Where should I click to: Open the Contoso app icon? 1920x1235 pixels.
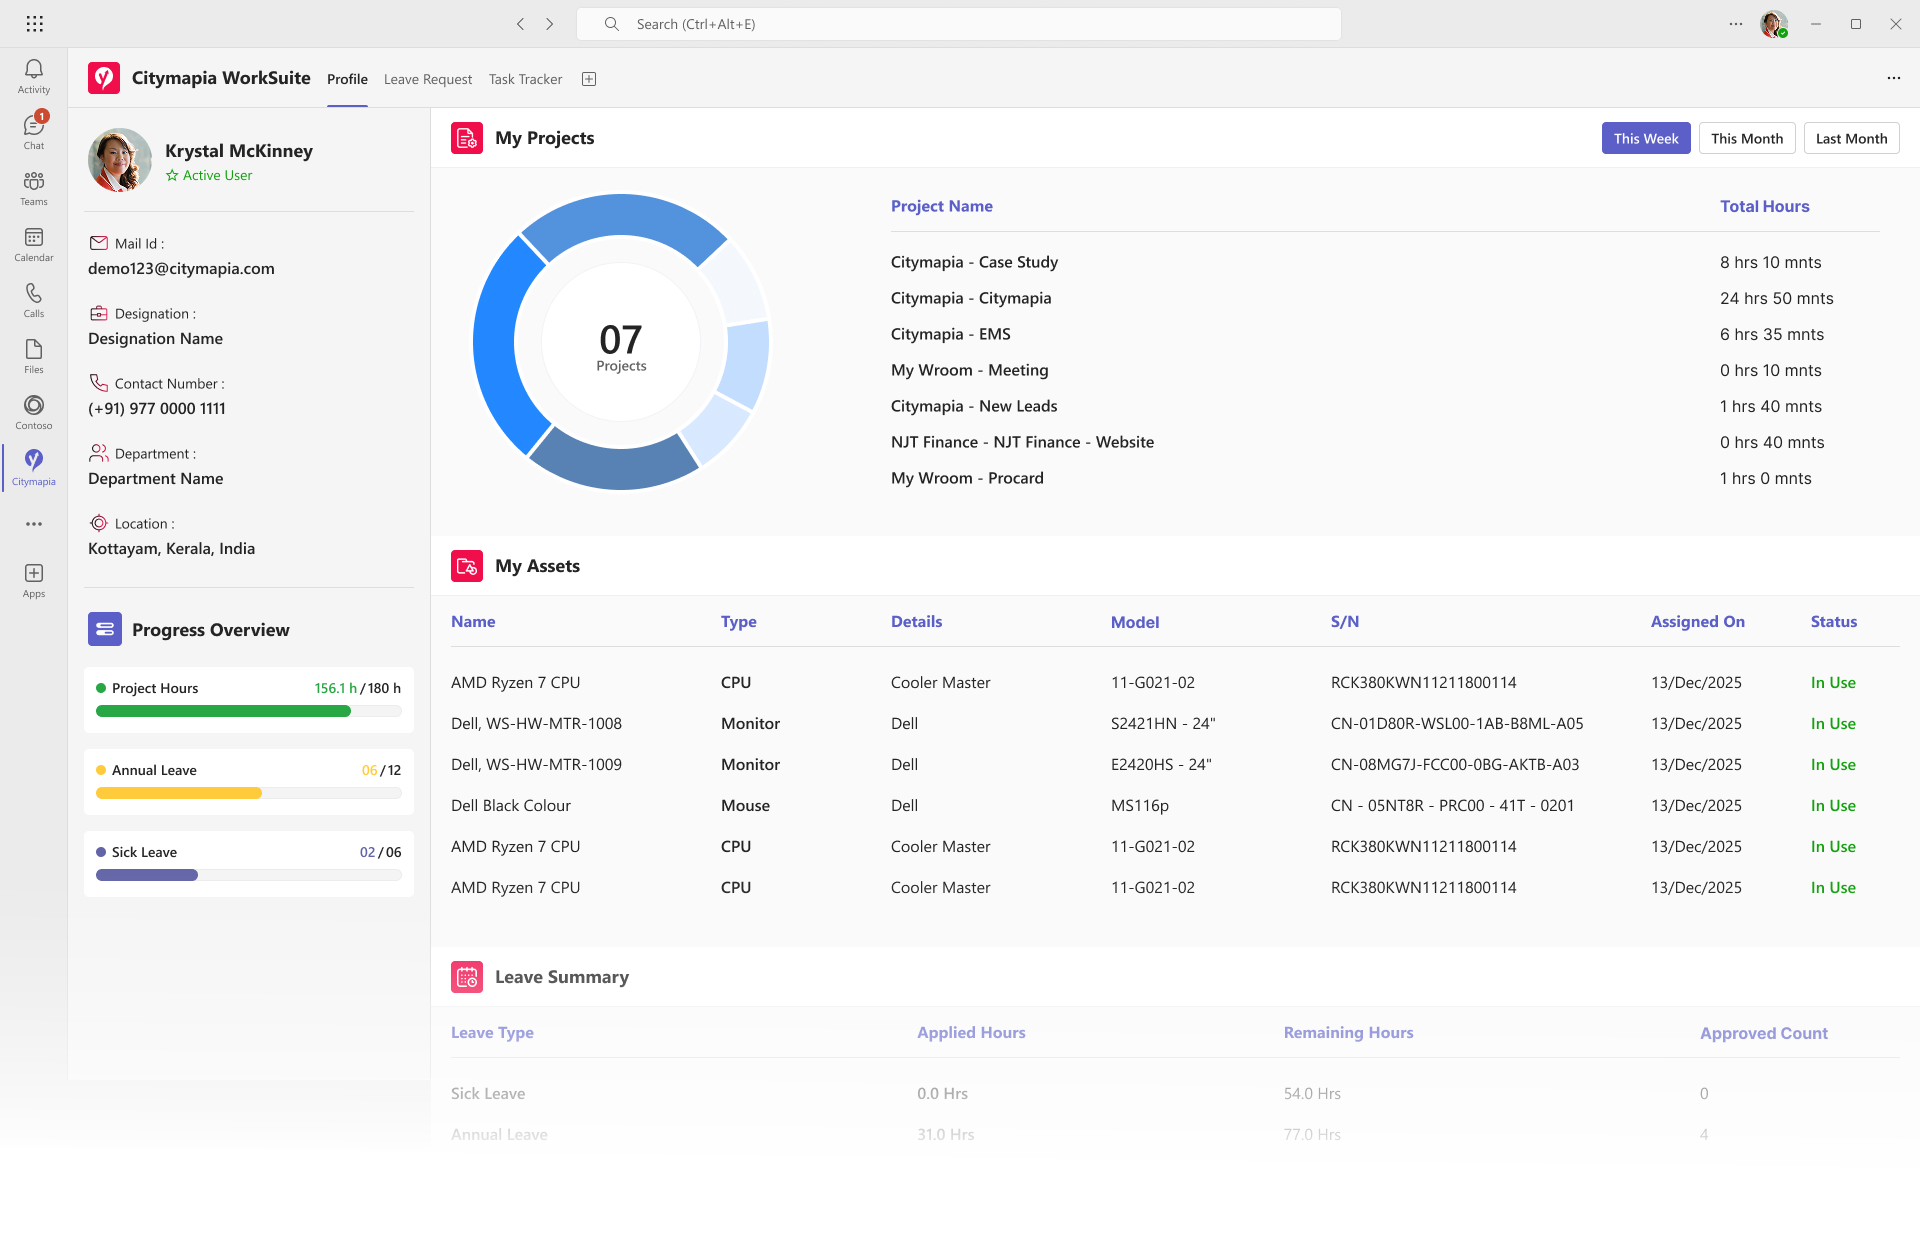pyautogui.click(x=33, y=412)
